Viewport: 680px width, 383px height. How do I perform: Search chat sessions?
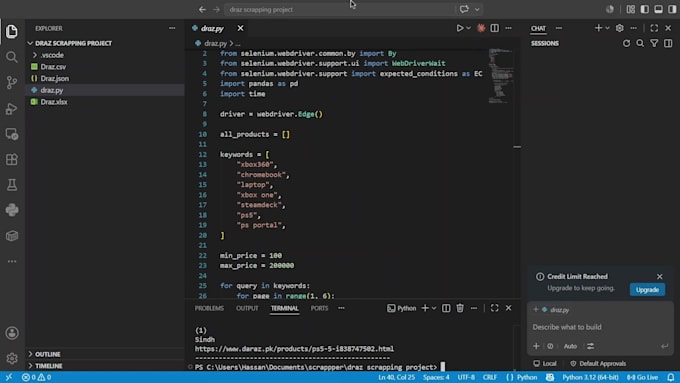pos(640,43)
